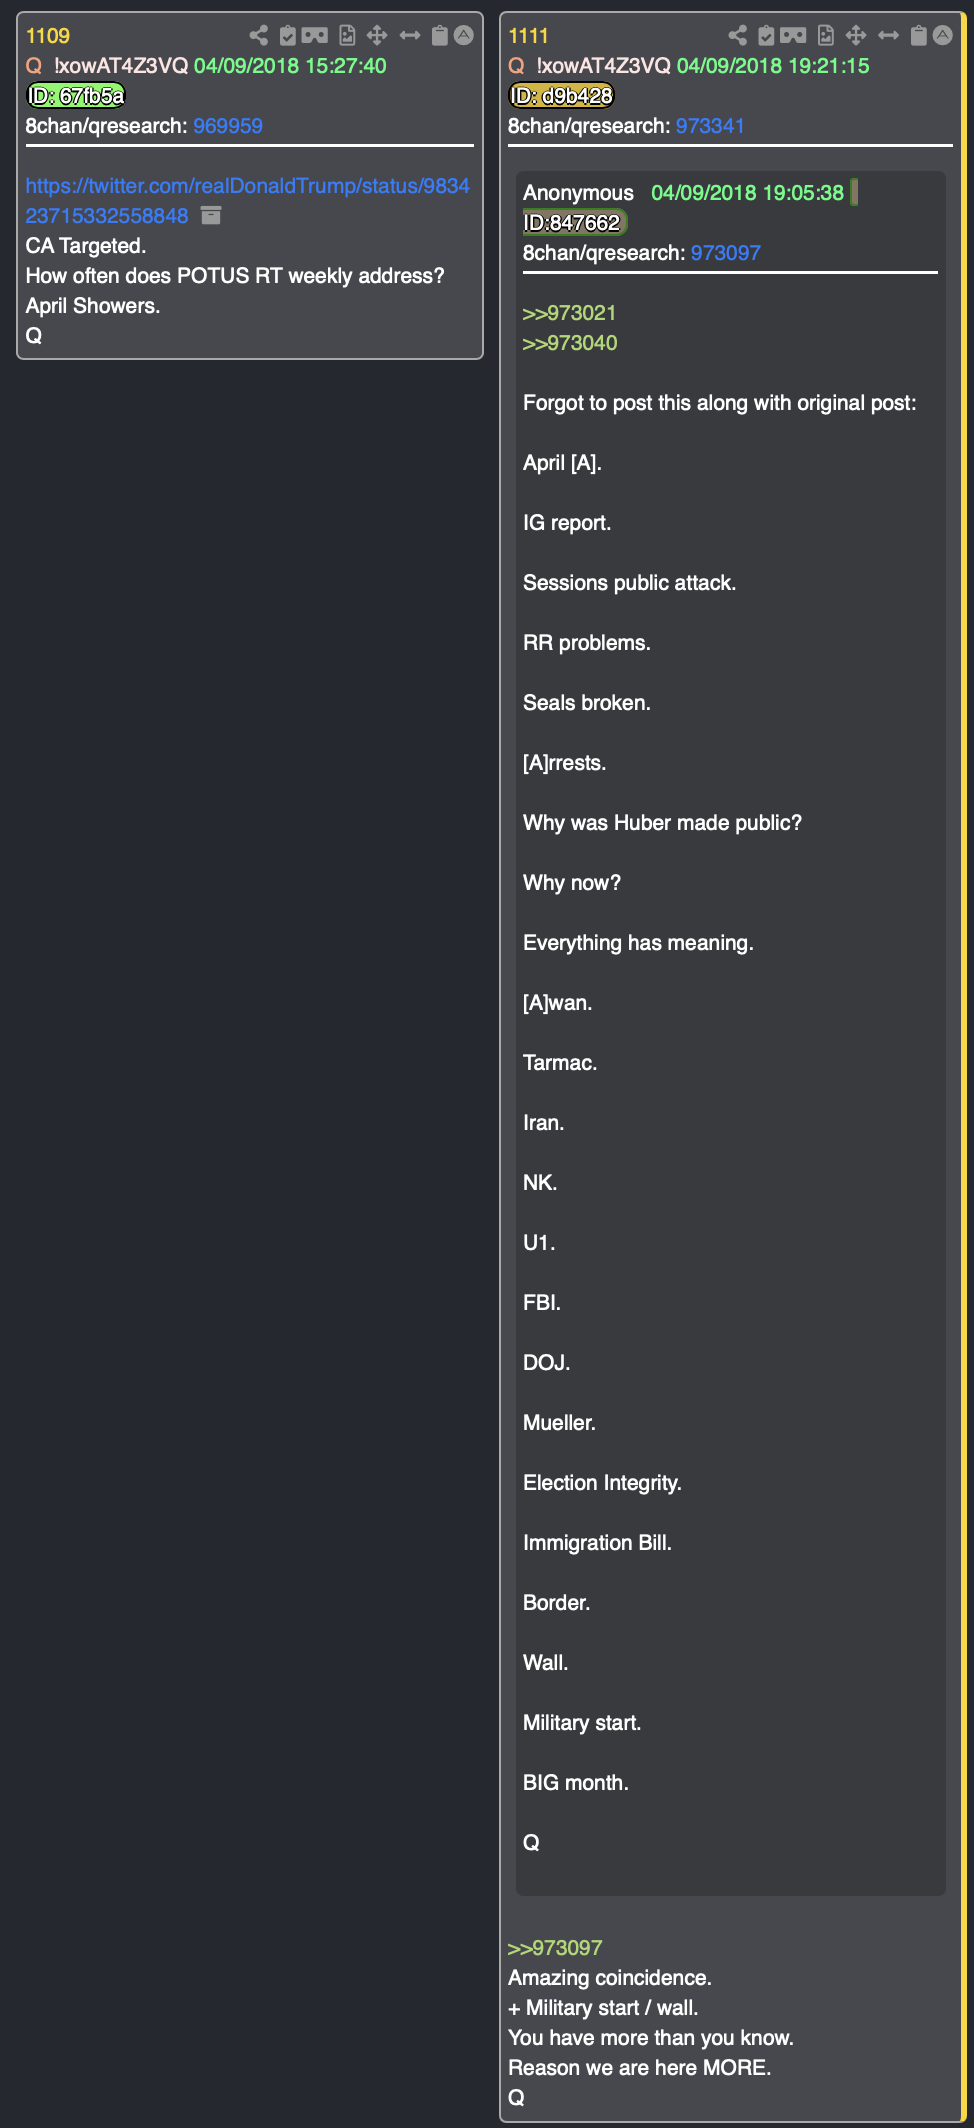Click the clipboard copy icon on post 1111
The image size is (974, 2128).
click(918, 36)
